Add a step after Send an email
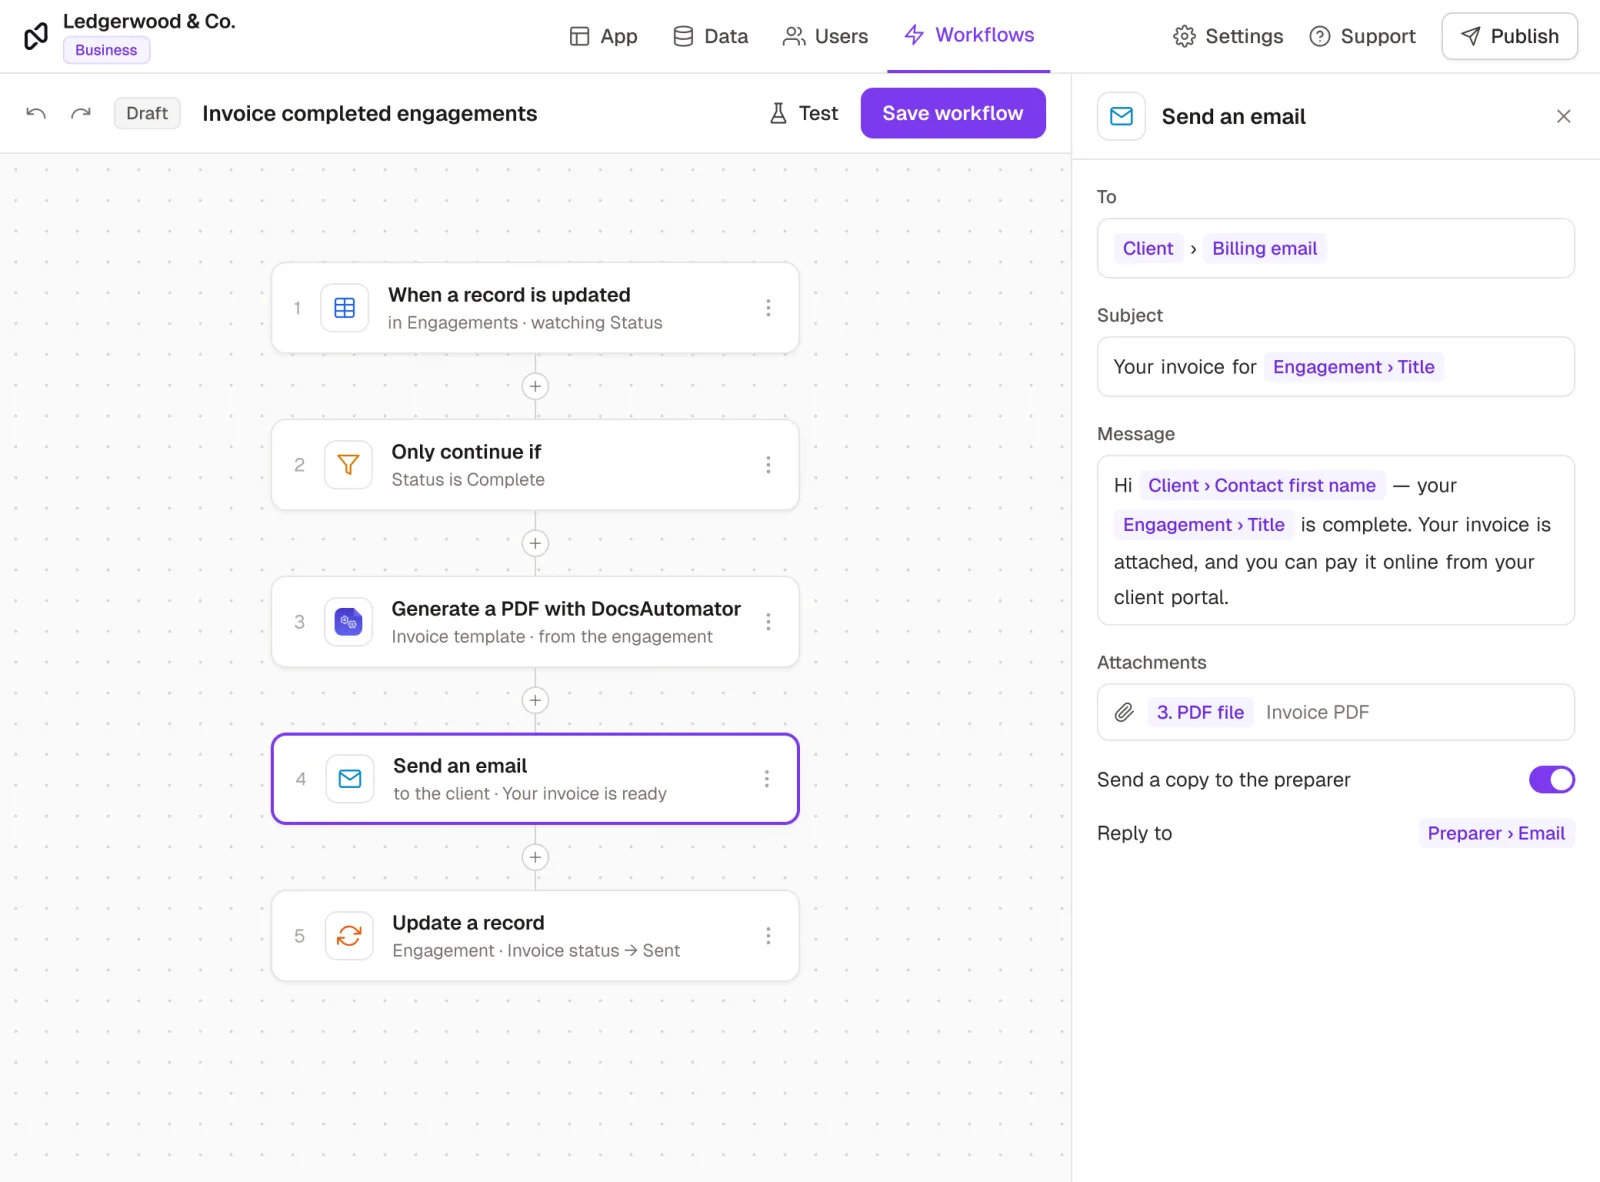 click(535, 857)
